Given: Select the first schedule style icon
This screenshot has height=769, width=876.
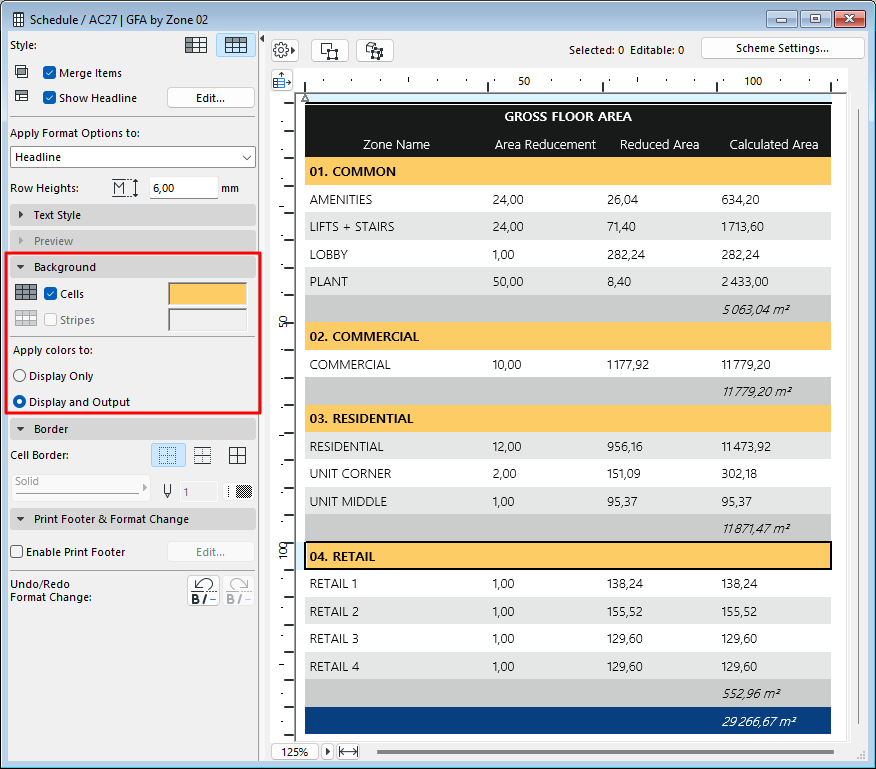Looking at the screenshot, I should pos(198,45).
